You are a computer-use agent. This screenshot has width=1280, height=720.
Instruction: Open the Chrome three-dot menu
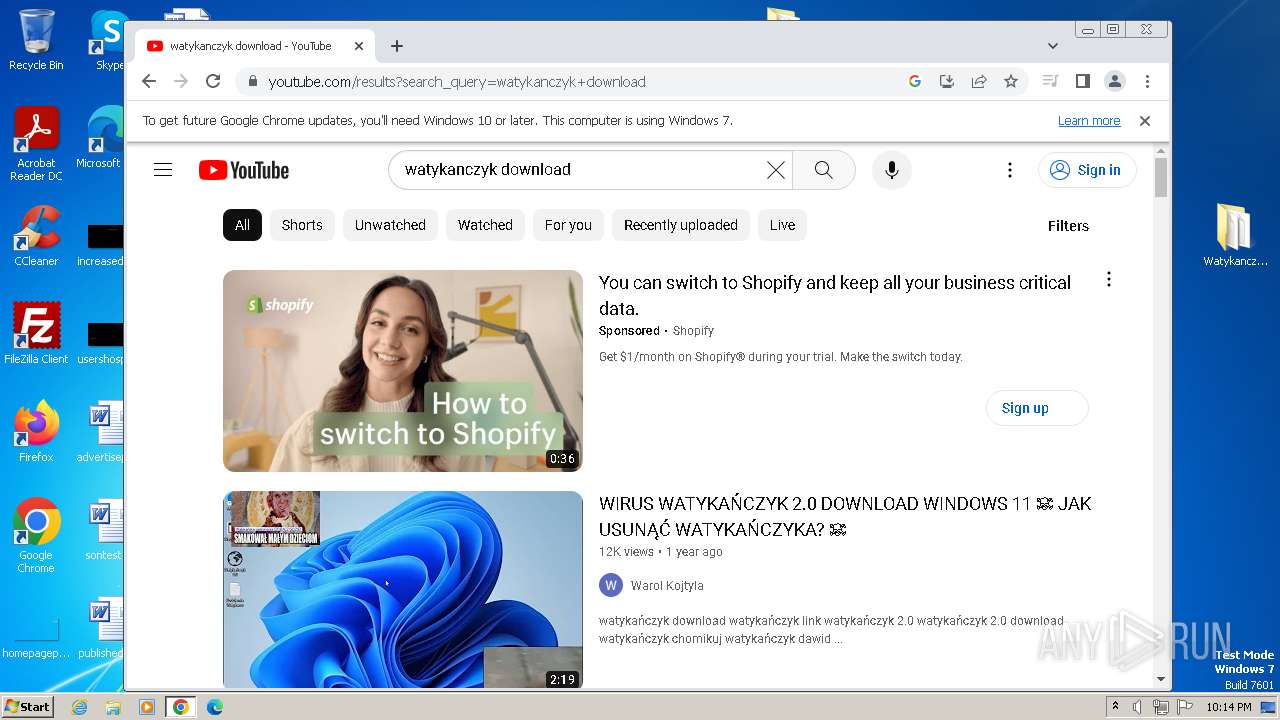coord(1147,82)
